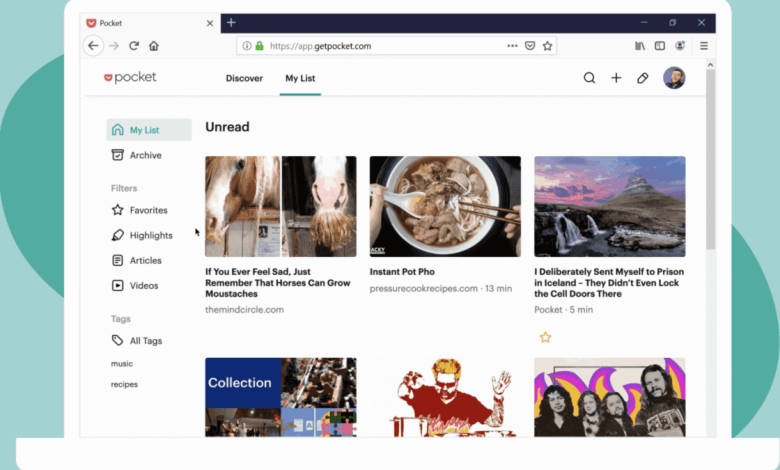The height and width of the screenshot is (470, 780).
Task: Open the band illustration thumbnail
Action: click(x=610, y=397)
